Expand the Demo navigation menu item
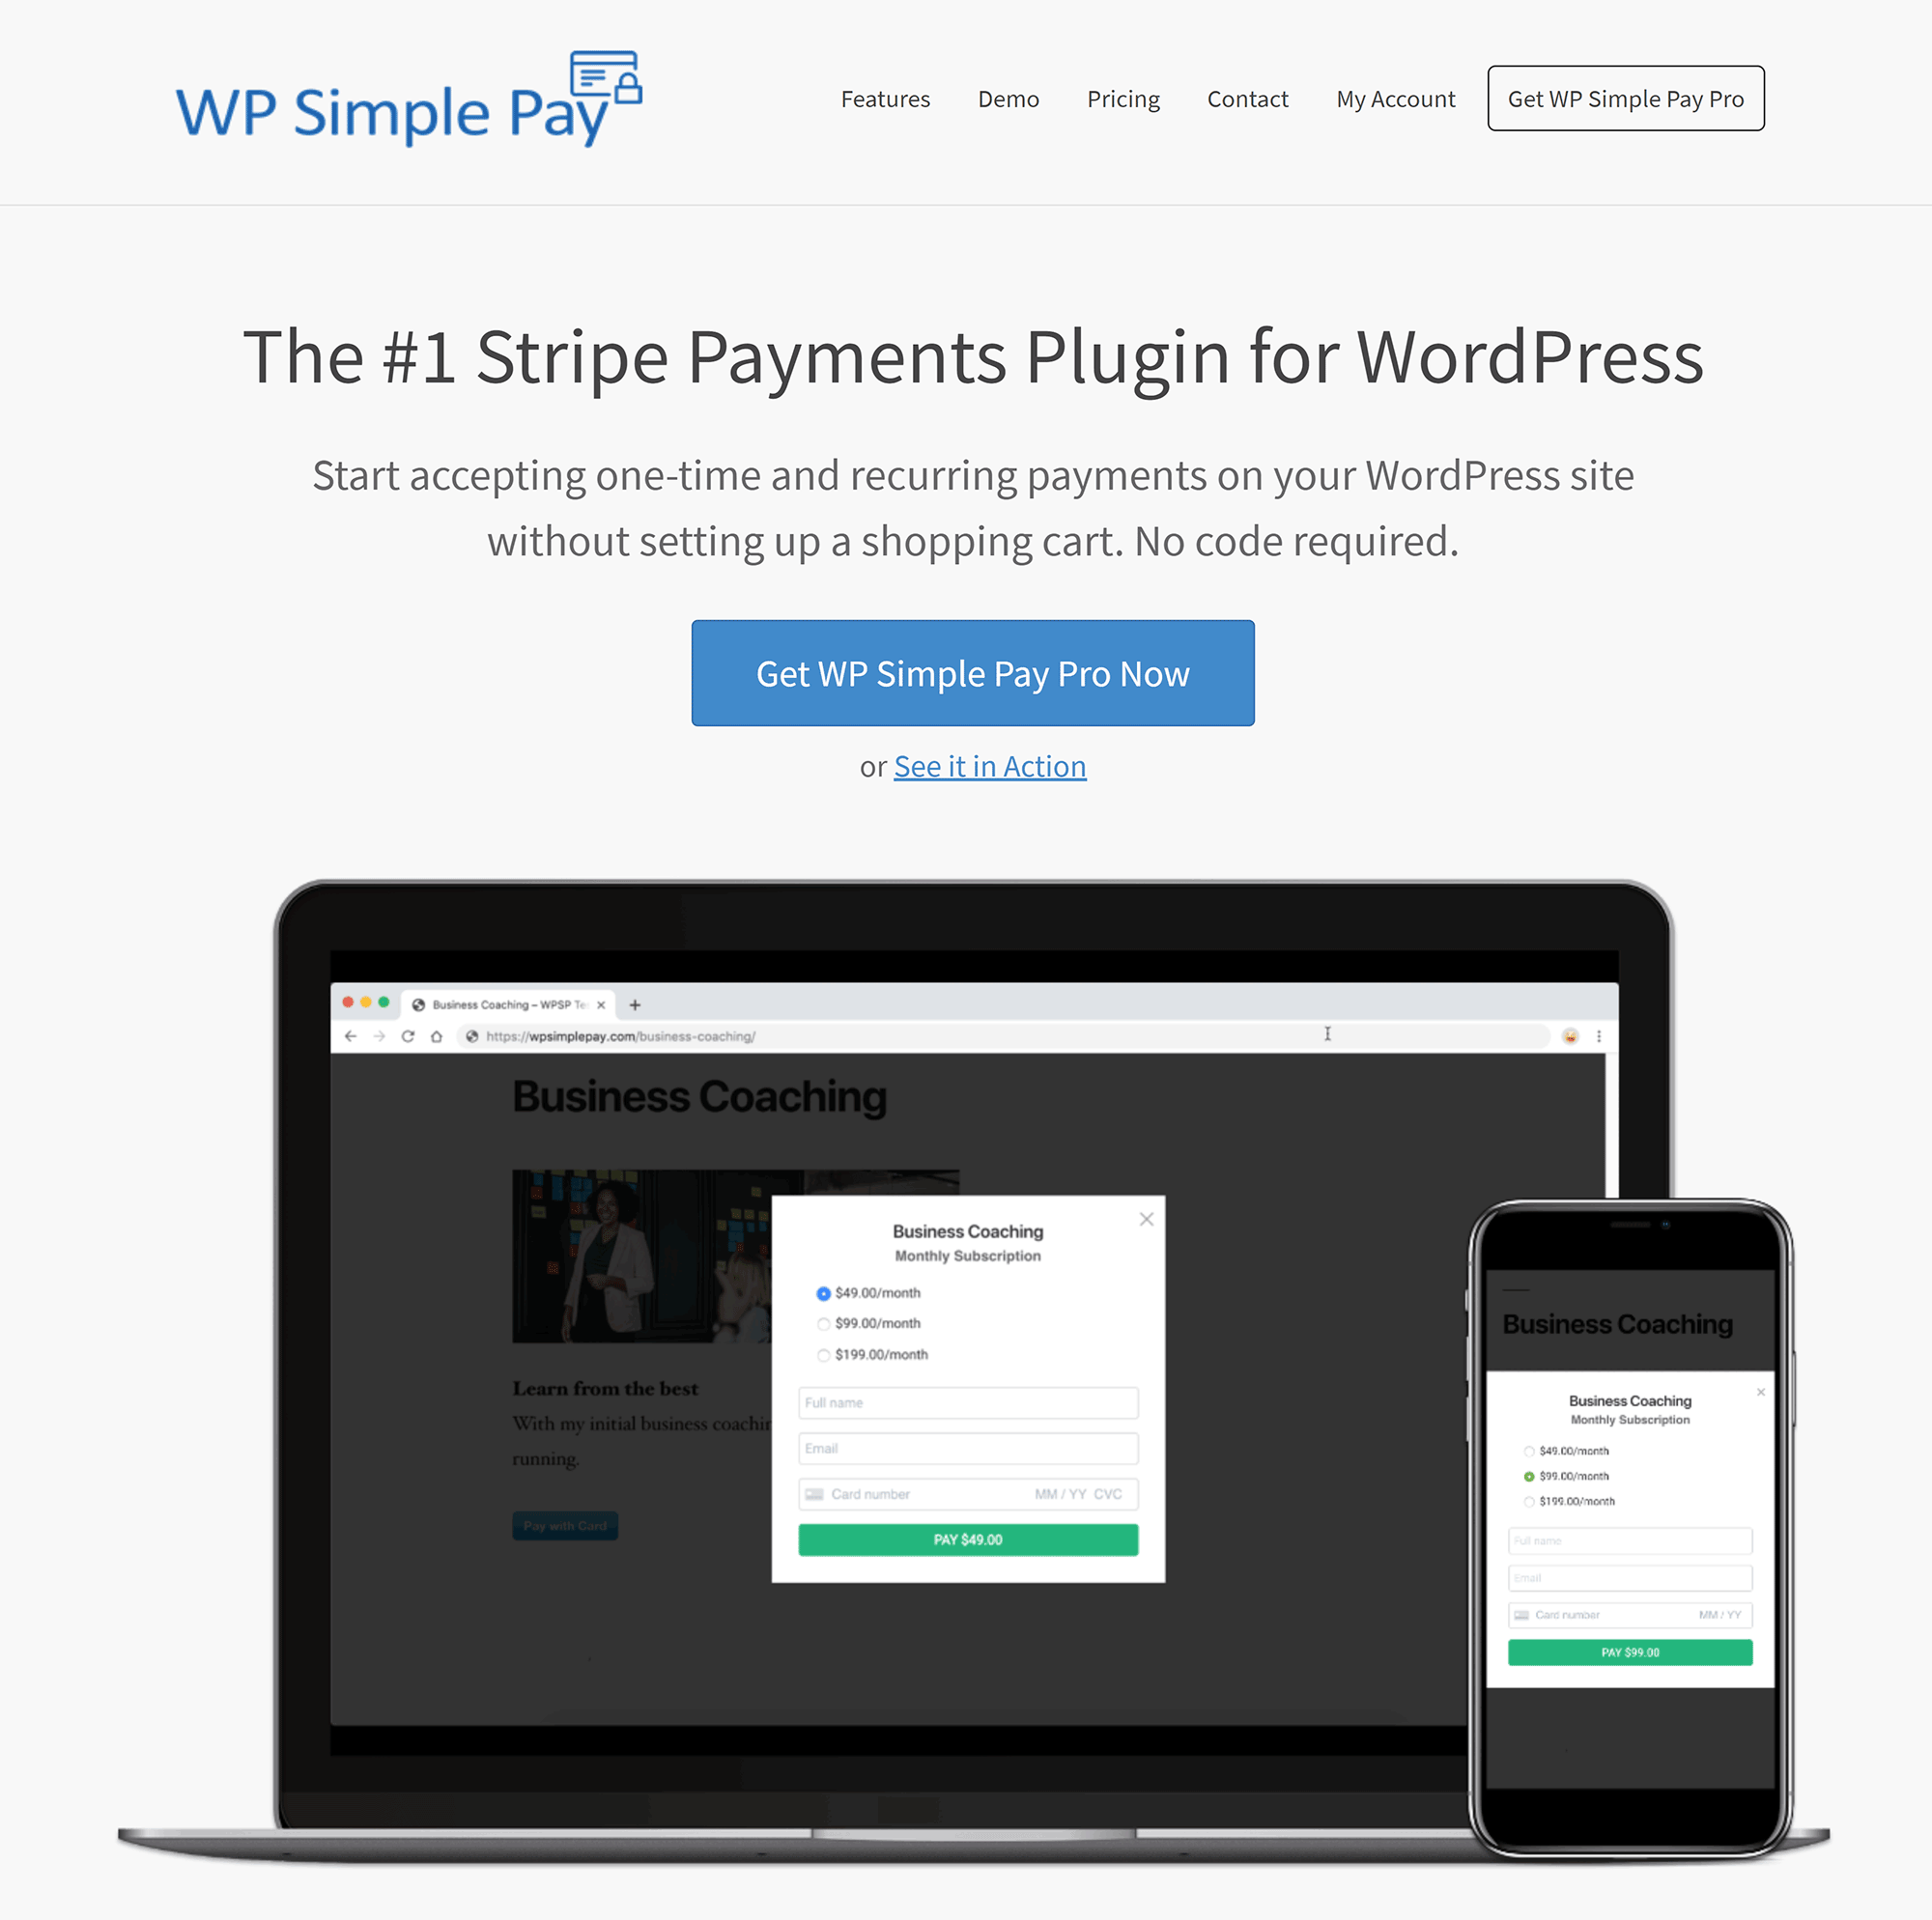 tap(1009, 99)
